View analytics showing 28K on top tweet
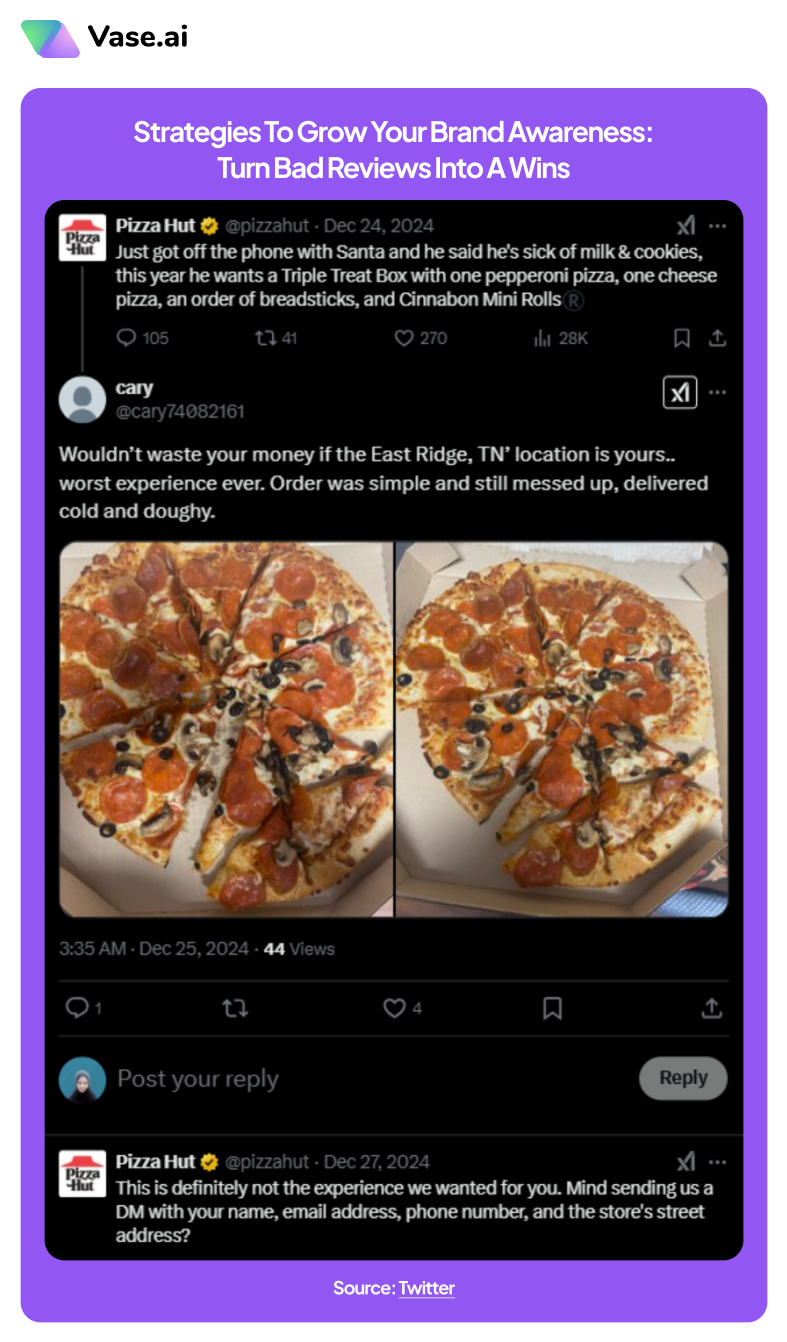Screen dimensions: 787x1342 [x=544, y=338]
